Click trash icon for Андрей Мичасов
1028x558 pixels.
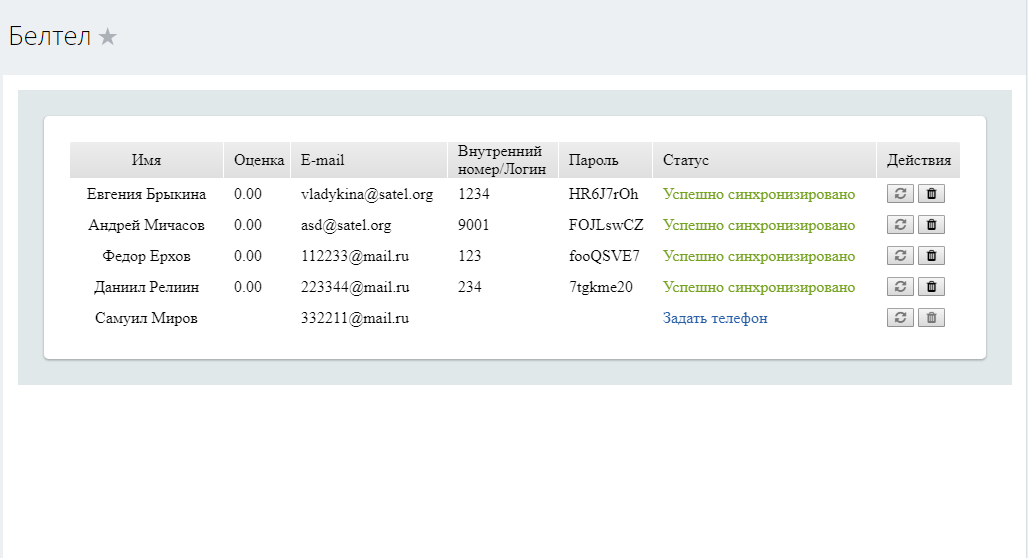[x=931, y=225]
